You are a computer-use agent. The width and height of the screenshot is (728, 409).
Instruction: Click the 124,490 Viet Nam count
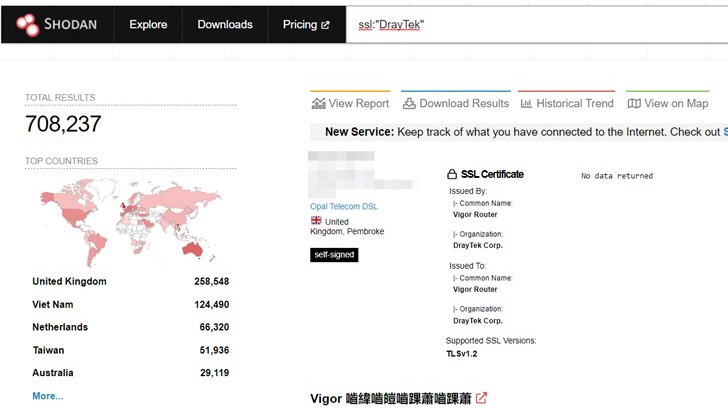tap(212, 305)
